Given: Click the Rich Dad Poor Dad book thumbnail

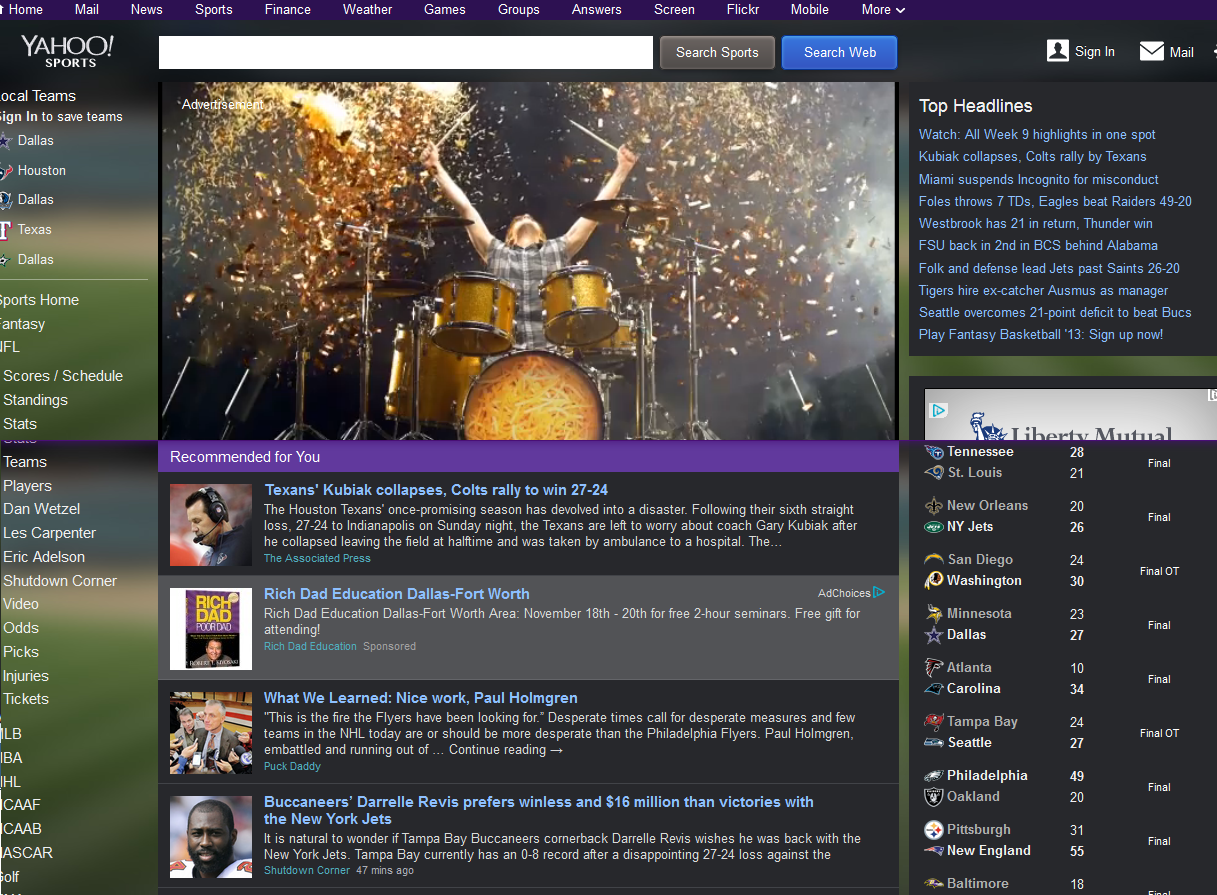Looking at the screenshot, I should [211, 629].
